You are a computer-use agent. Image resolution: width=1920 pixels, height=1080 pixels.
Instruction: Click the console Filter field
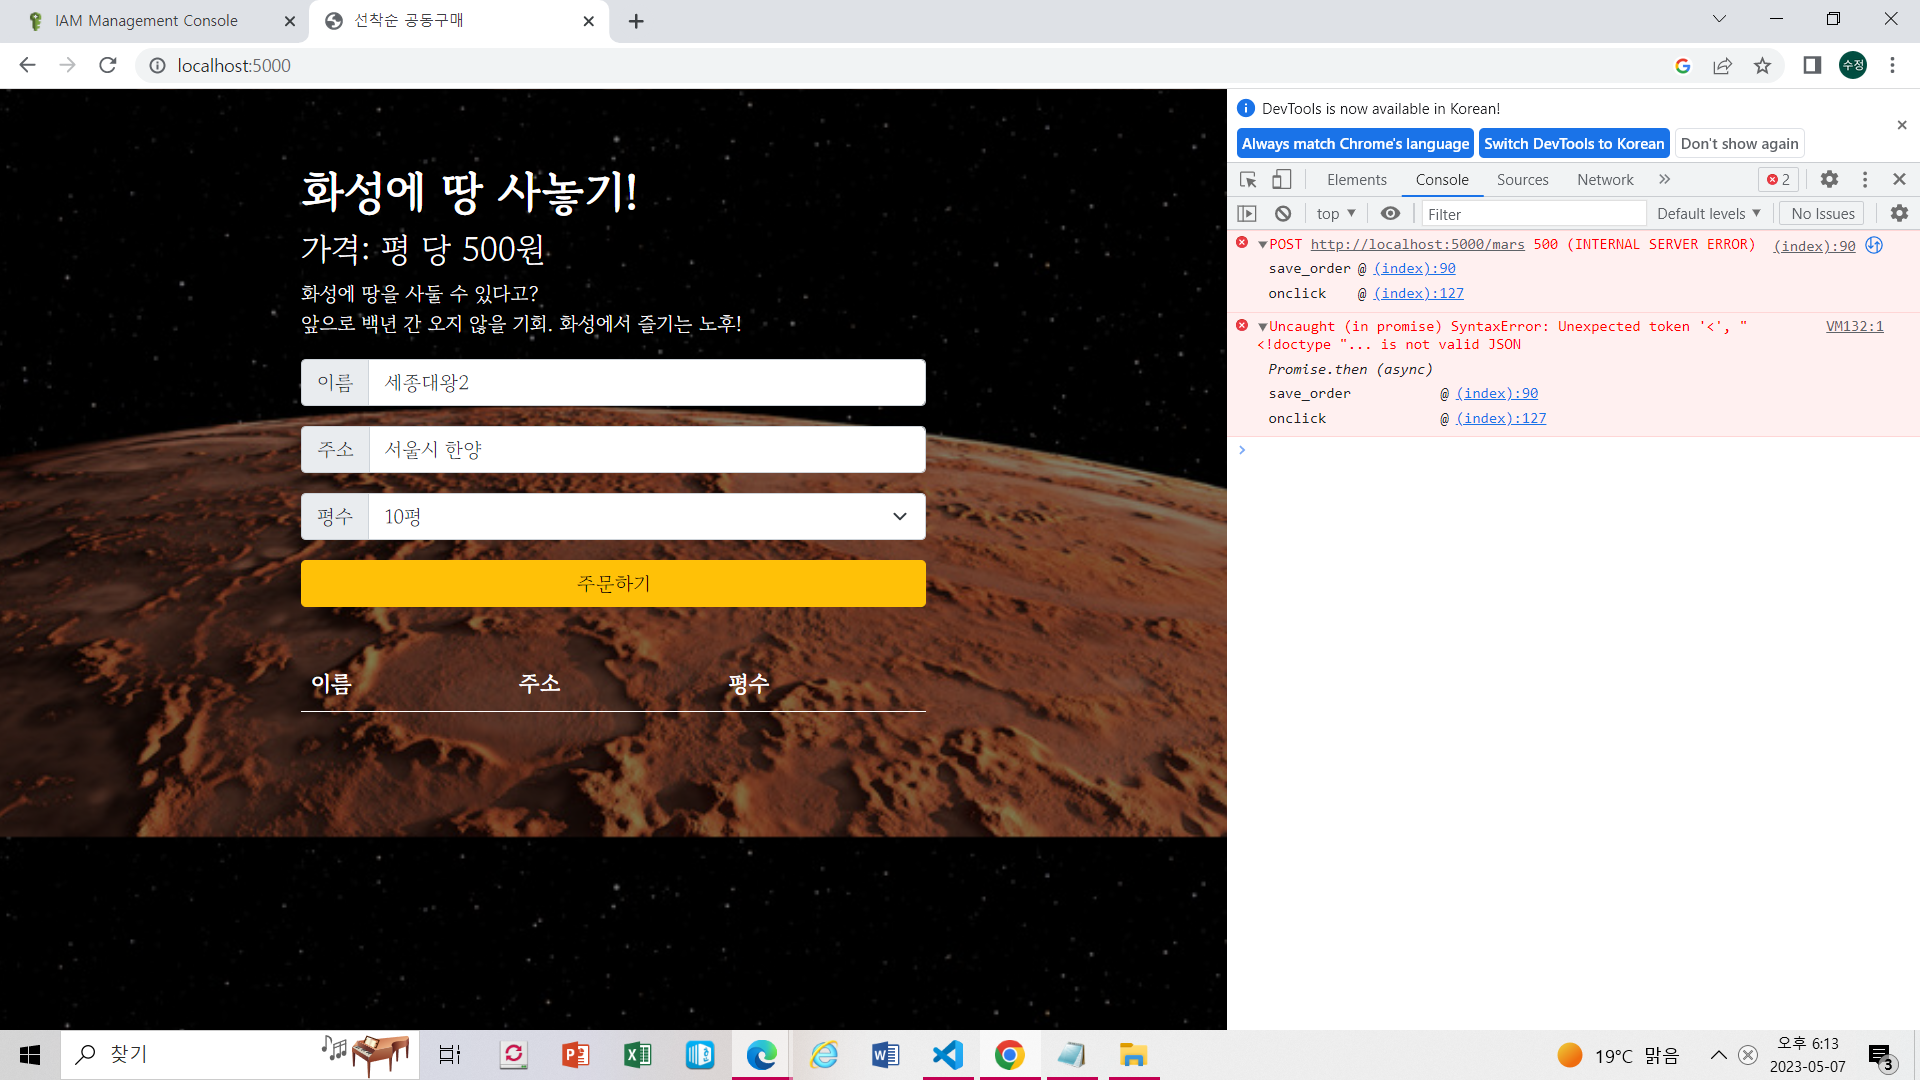pyautogui.click(x=1533, y=214)
